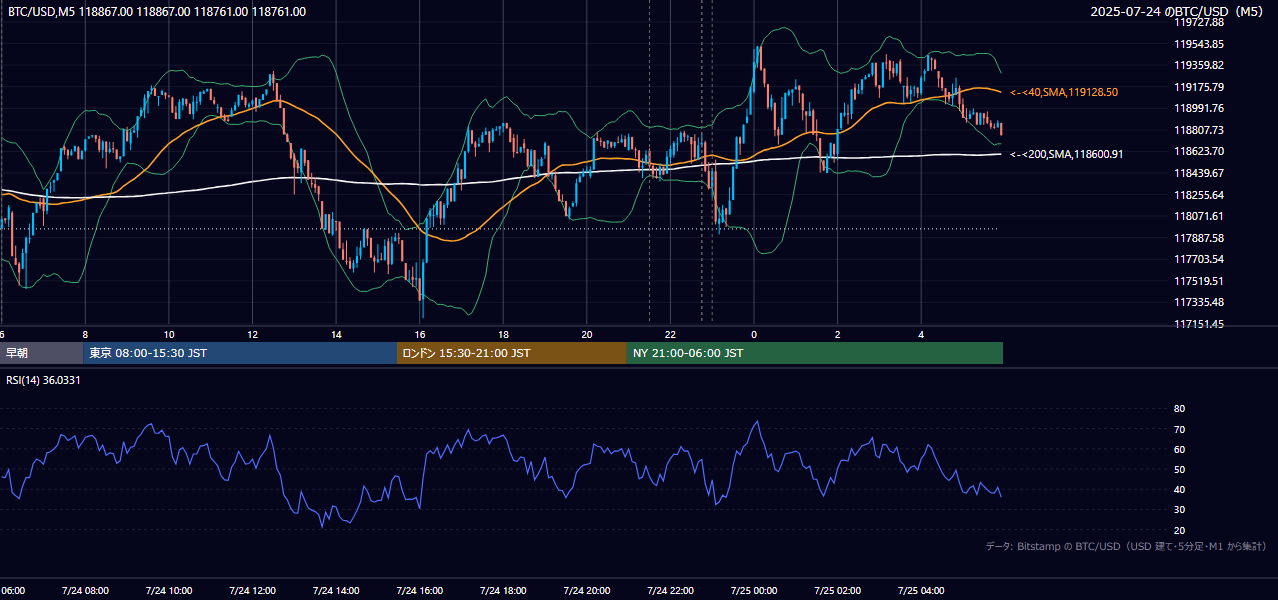Click price axis label 118623.70
Image resolution: width=1278 pixels, height=600 pixels.
1199,151
